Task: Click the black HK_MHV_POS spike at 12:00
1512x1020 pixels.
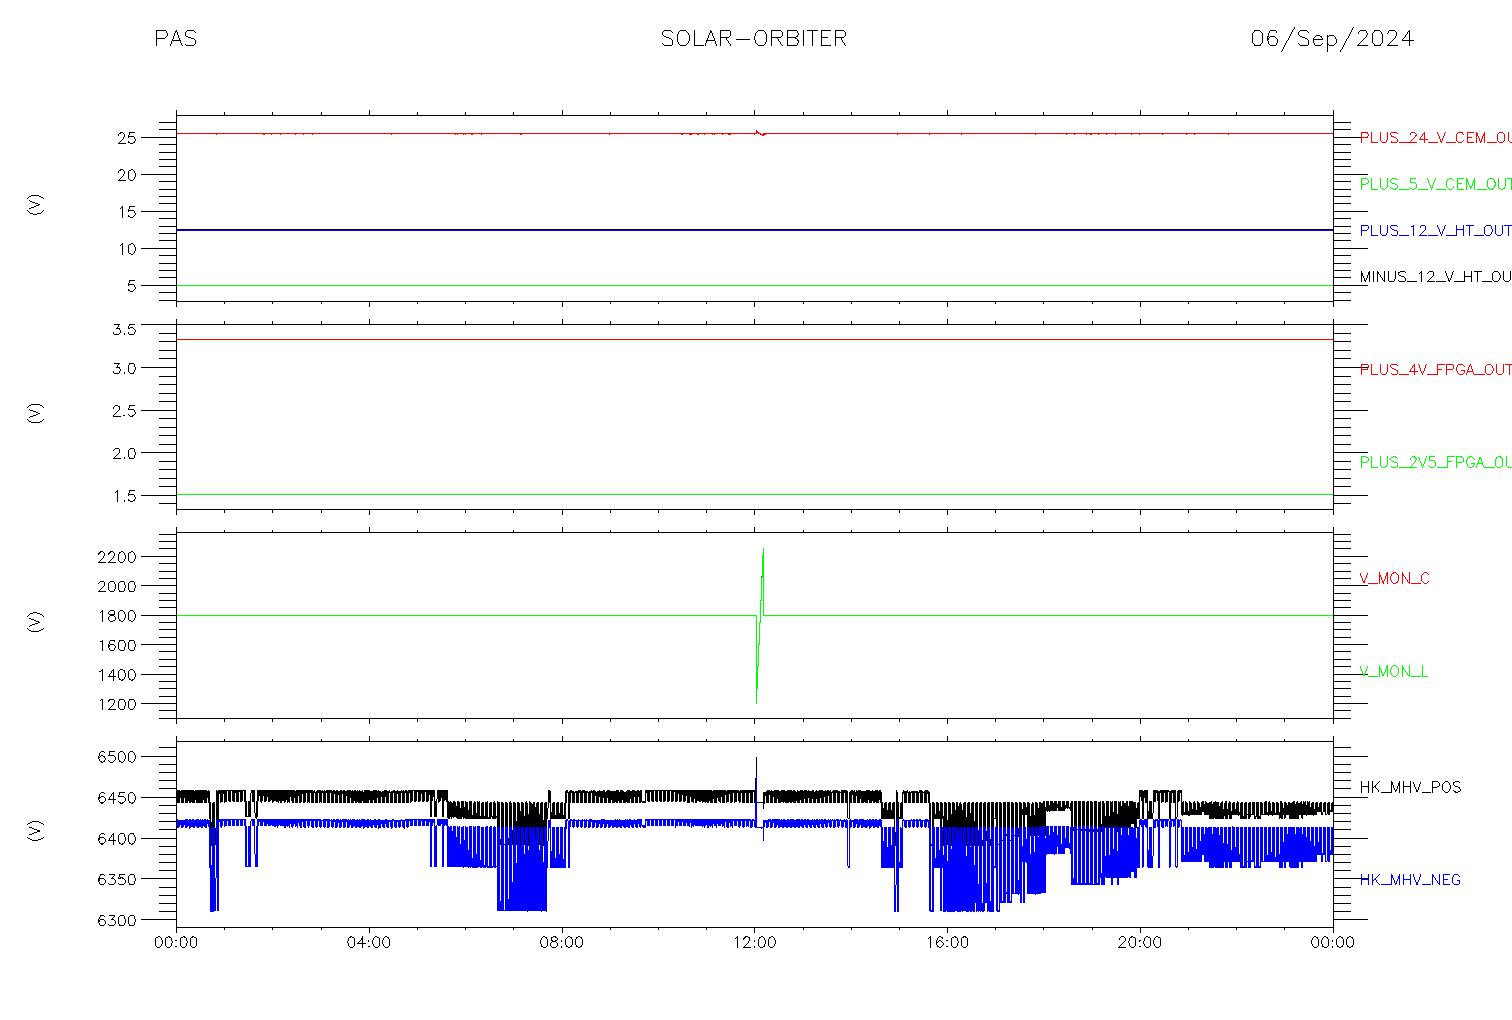Action: [756, 760]
